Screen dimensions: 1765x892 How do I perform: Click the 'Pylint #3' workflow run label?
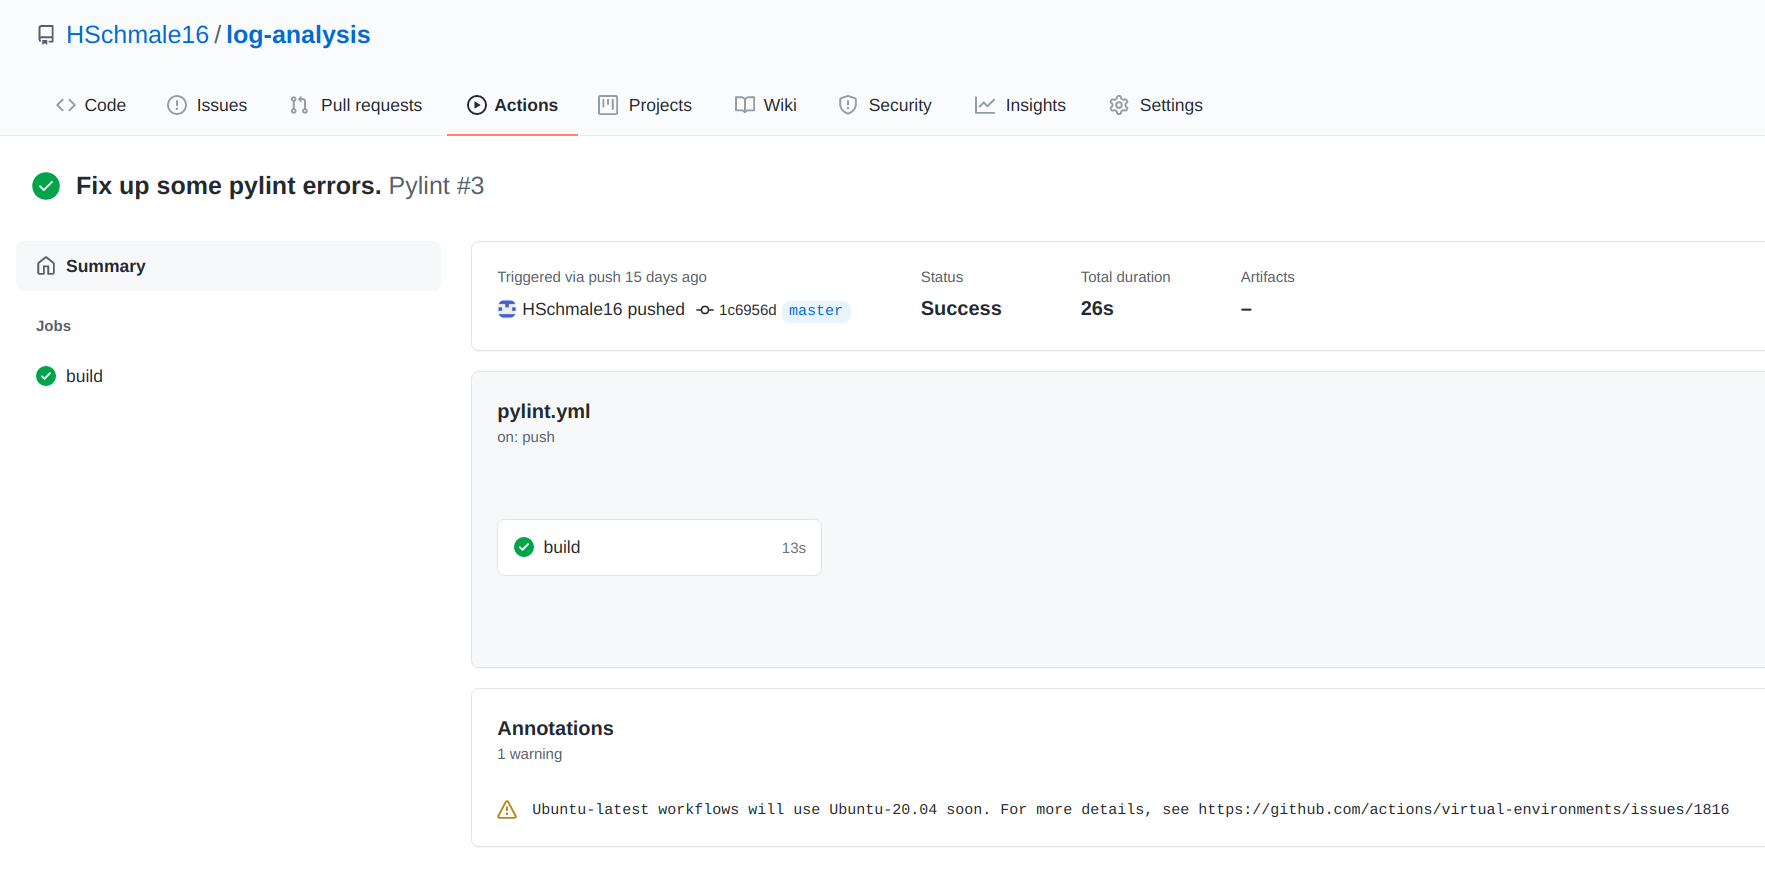[x=436, y=186]
